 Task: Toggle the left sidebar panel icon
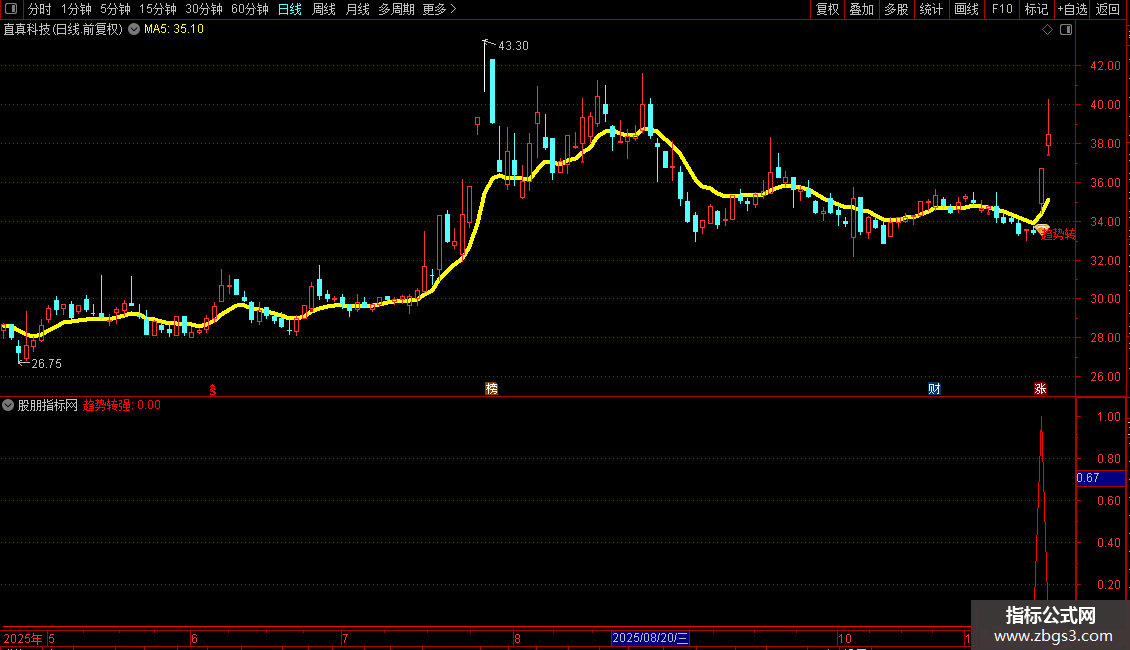11,9
